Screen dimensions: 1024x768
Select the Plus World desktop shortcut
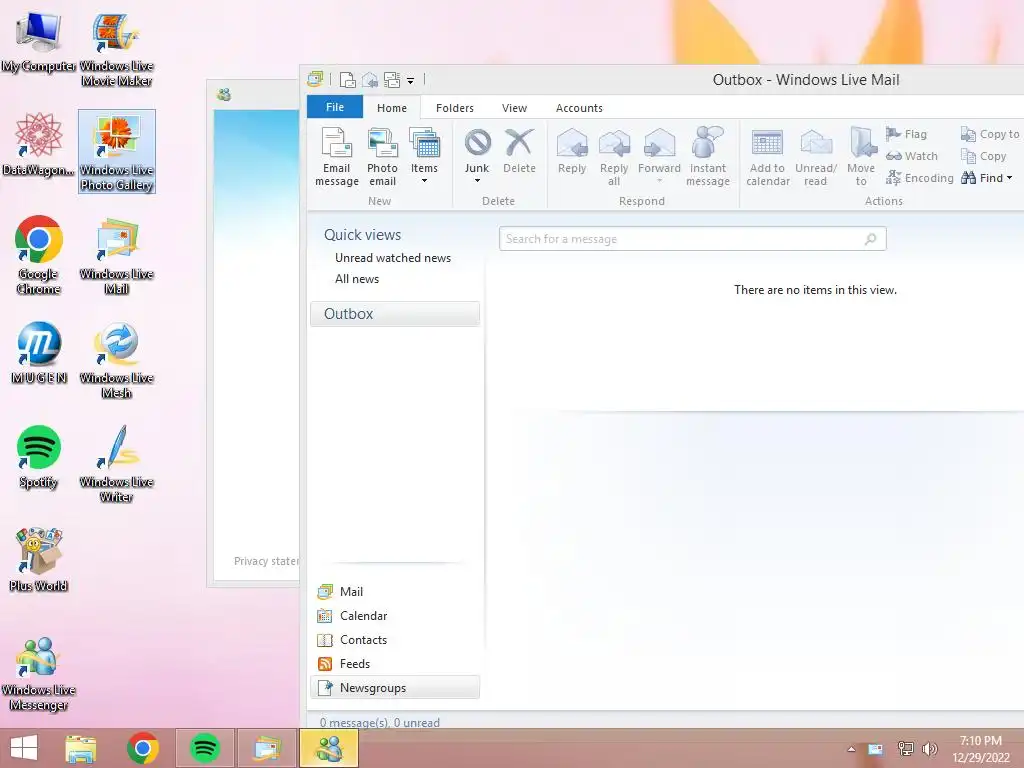39,560
